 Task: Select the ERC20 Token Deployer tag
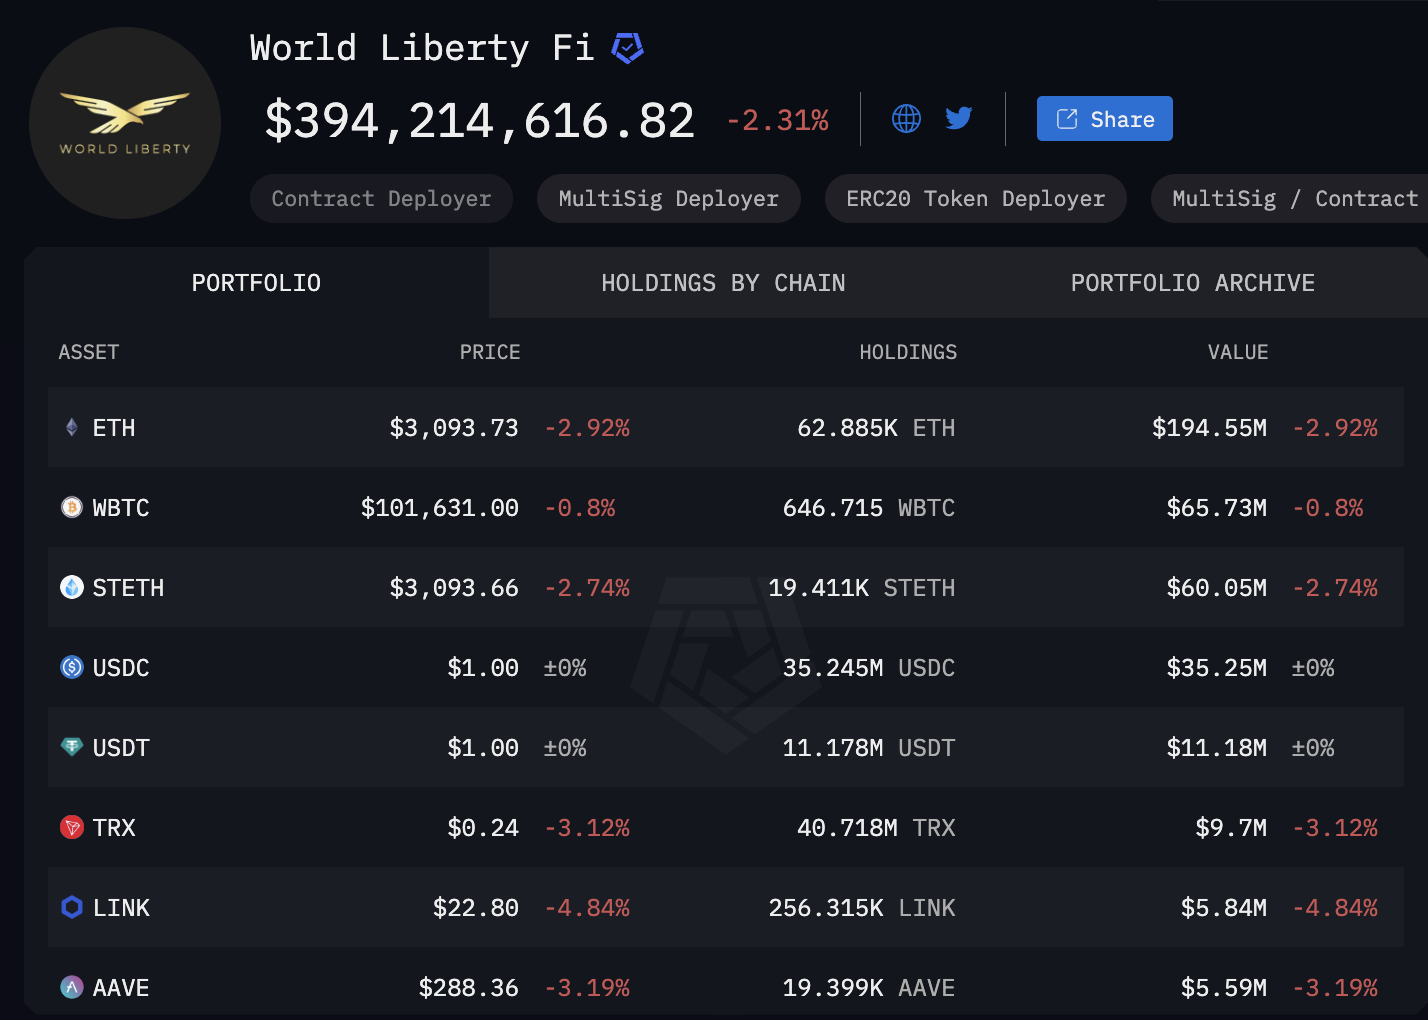click(975, 199)
